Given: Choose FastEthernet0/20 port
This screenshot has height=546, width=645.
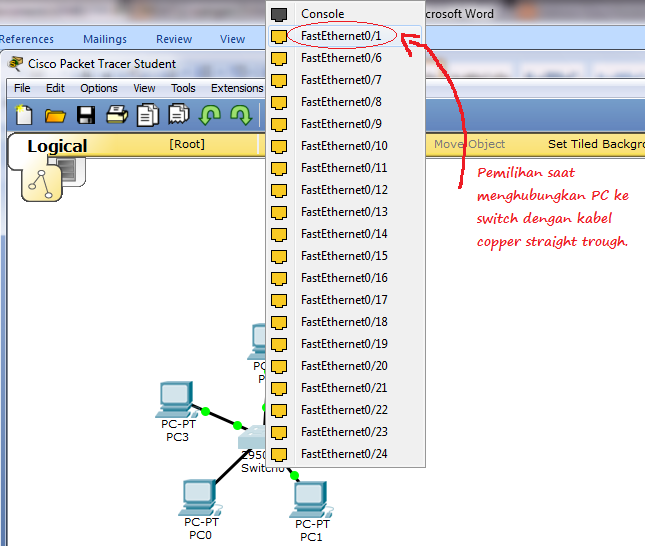Looking at the screenshot, I should pyautogui.click(x=346, y=366).
